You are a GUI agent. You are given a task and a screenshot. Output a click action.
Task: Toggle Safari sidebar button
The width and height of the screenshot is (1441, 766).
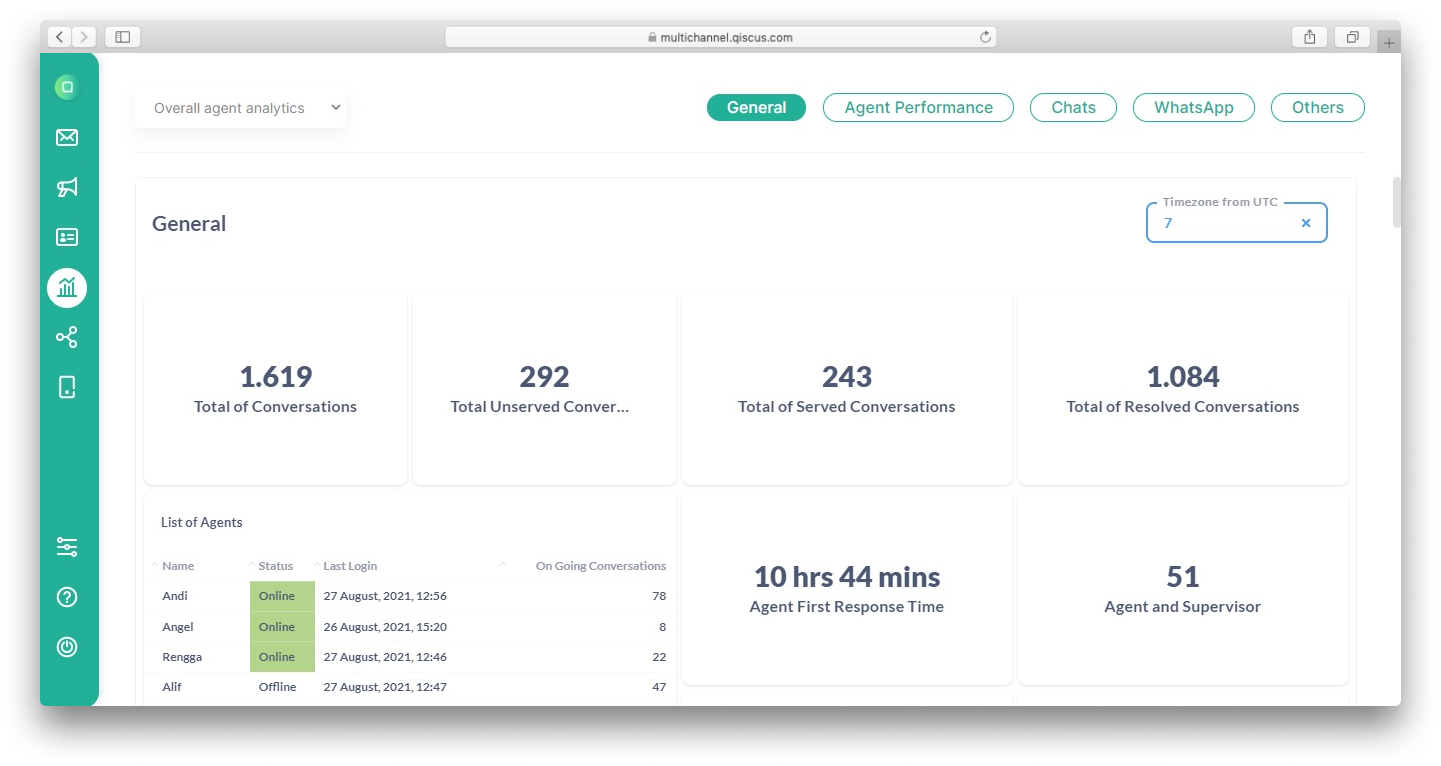click(x=122, y=37)
